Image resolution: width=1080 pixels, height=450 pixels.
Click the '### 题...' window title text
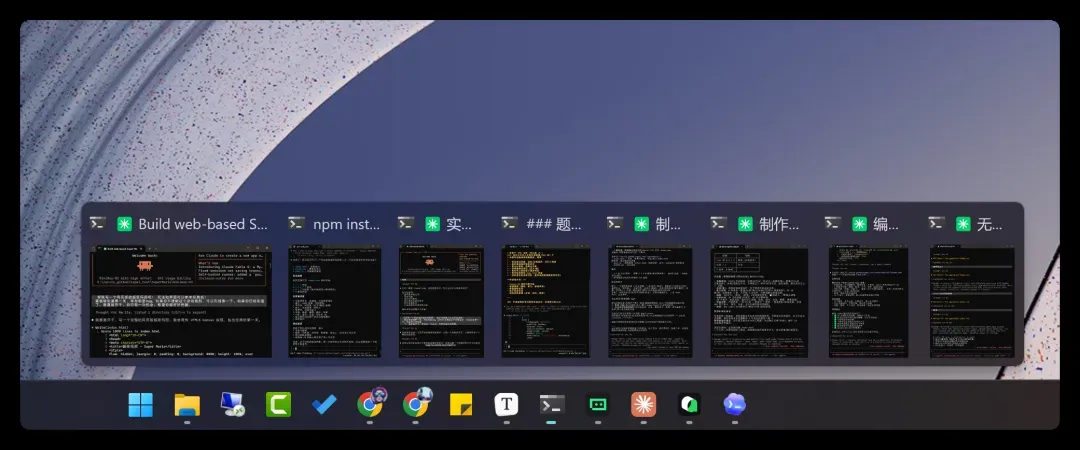(554, 224)
